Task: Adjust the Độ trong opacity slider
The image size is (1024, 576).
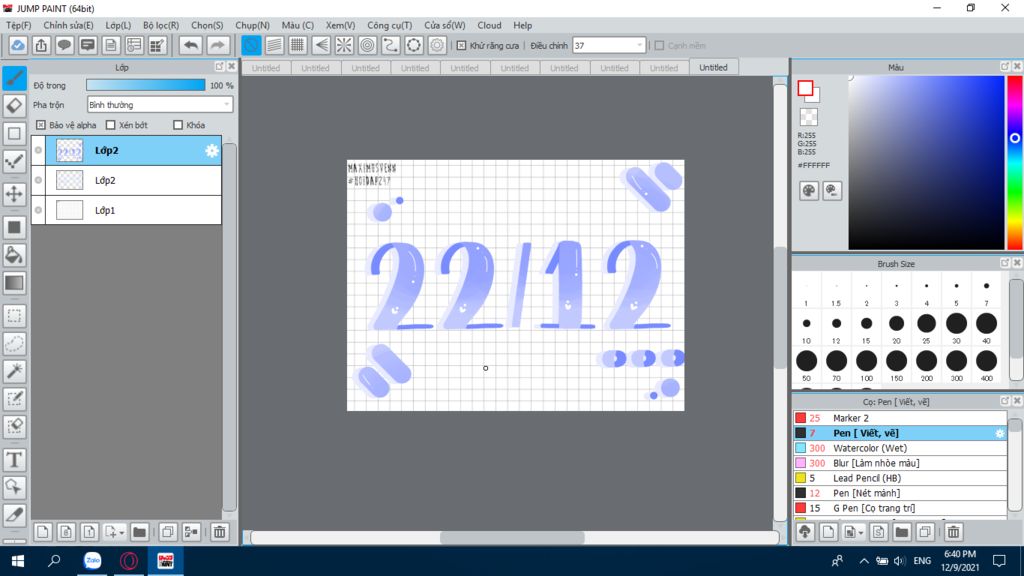Action: (146, 85)
